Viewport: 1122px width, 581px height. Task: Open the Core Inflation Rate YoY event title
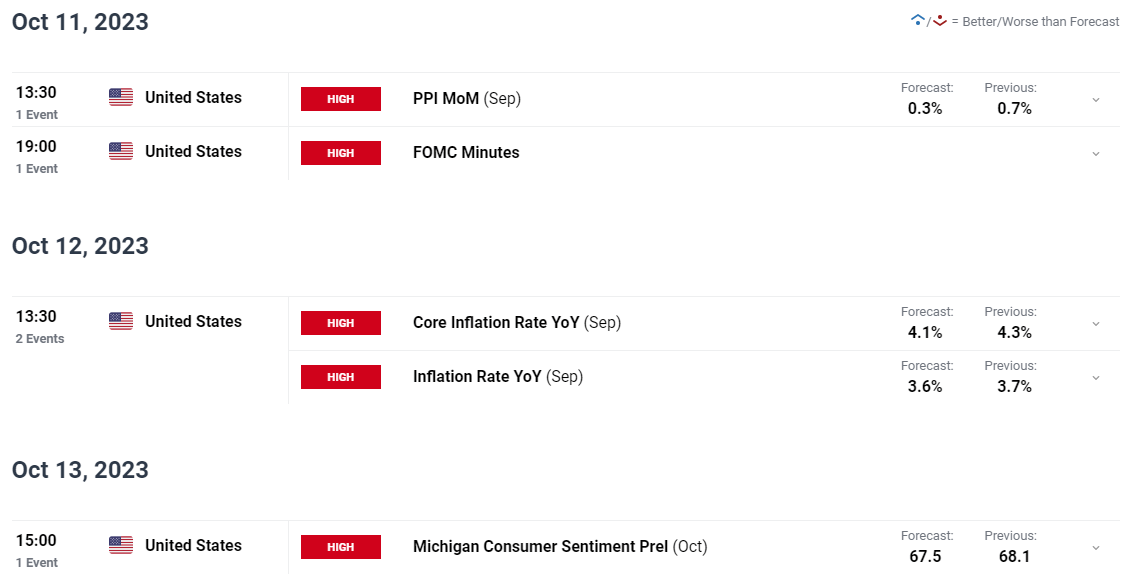pos(496,323)
